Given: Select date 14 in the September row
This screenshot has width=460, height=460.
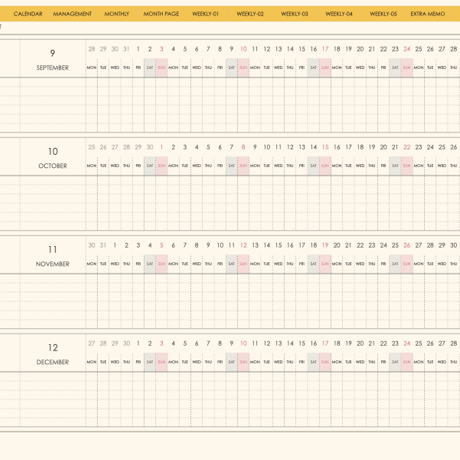Looking at the screenshot, I should coord(290,49).
